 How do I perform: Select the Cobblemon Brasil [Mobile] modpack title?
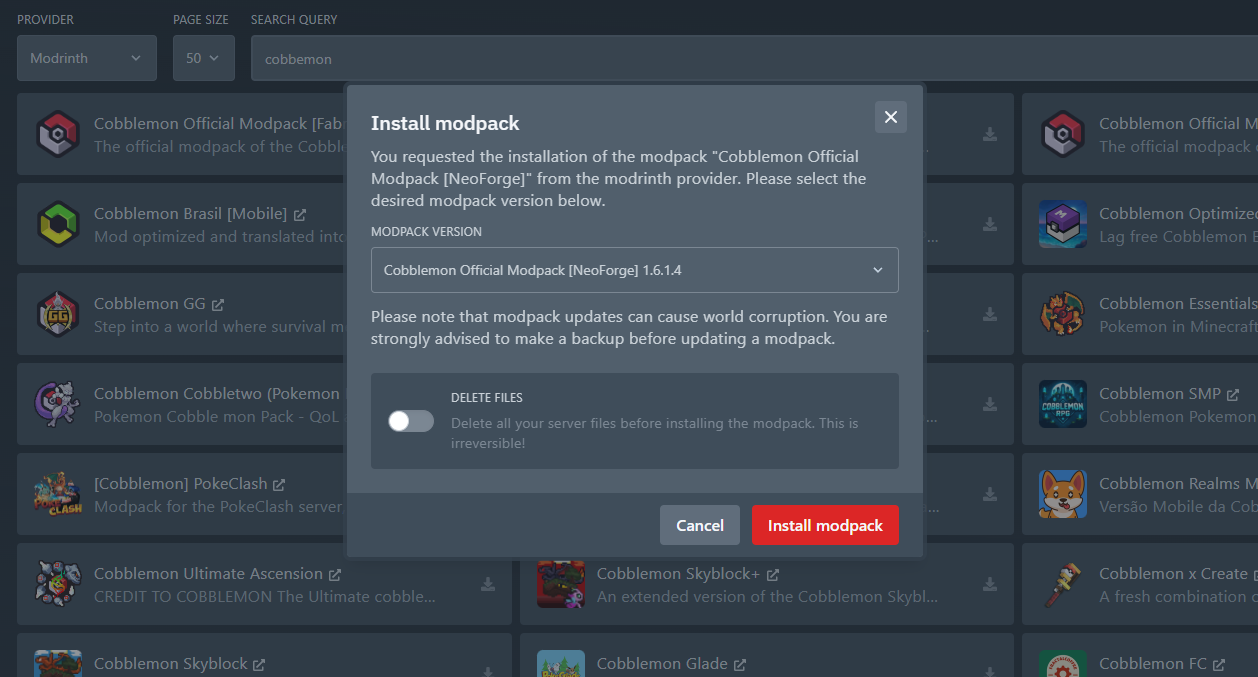[x=190, y=214]
